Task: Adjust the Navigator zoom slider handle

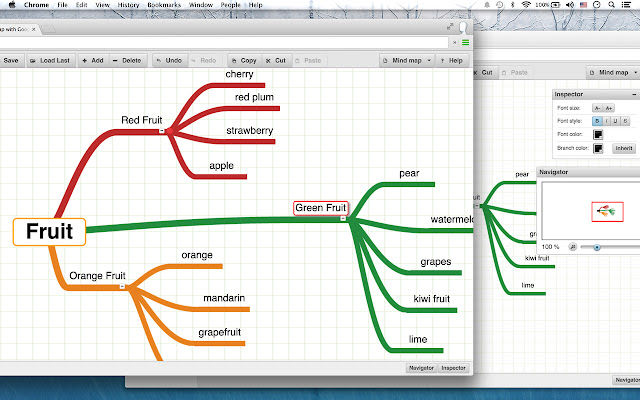Action: pos(597,247)
